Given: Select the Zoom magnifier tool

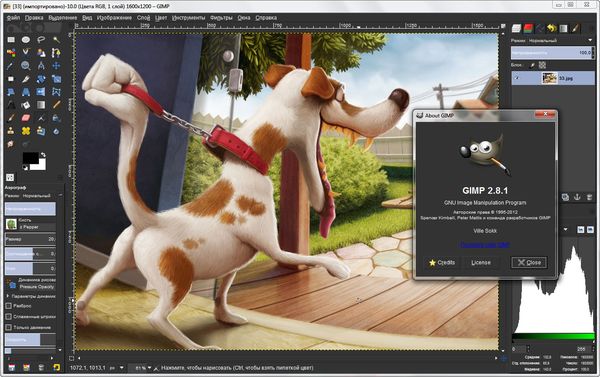Looking at the screenshot, I should pos(26,66).
